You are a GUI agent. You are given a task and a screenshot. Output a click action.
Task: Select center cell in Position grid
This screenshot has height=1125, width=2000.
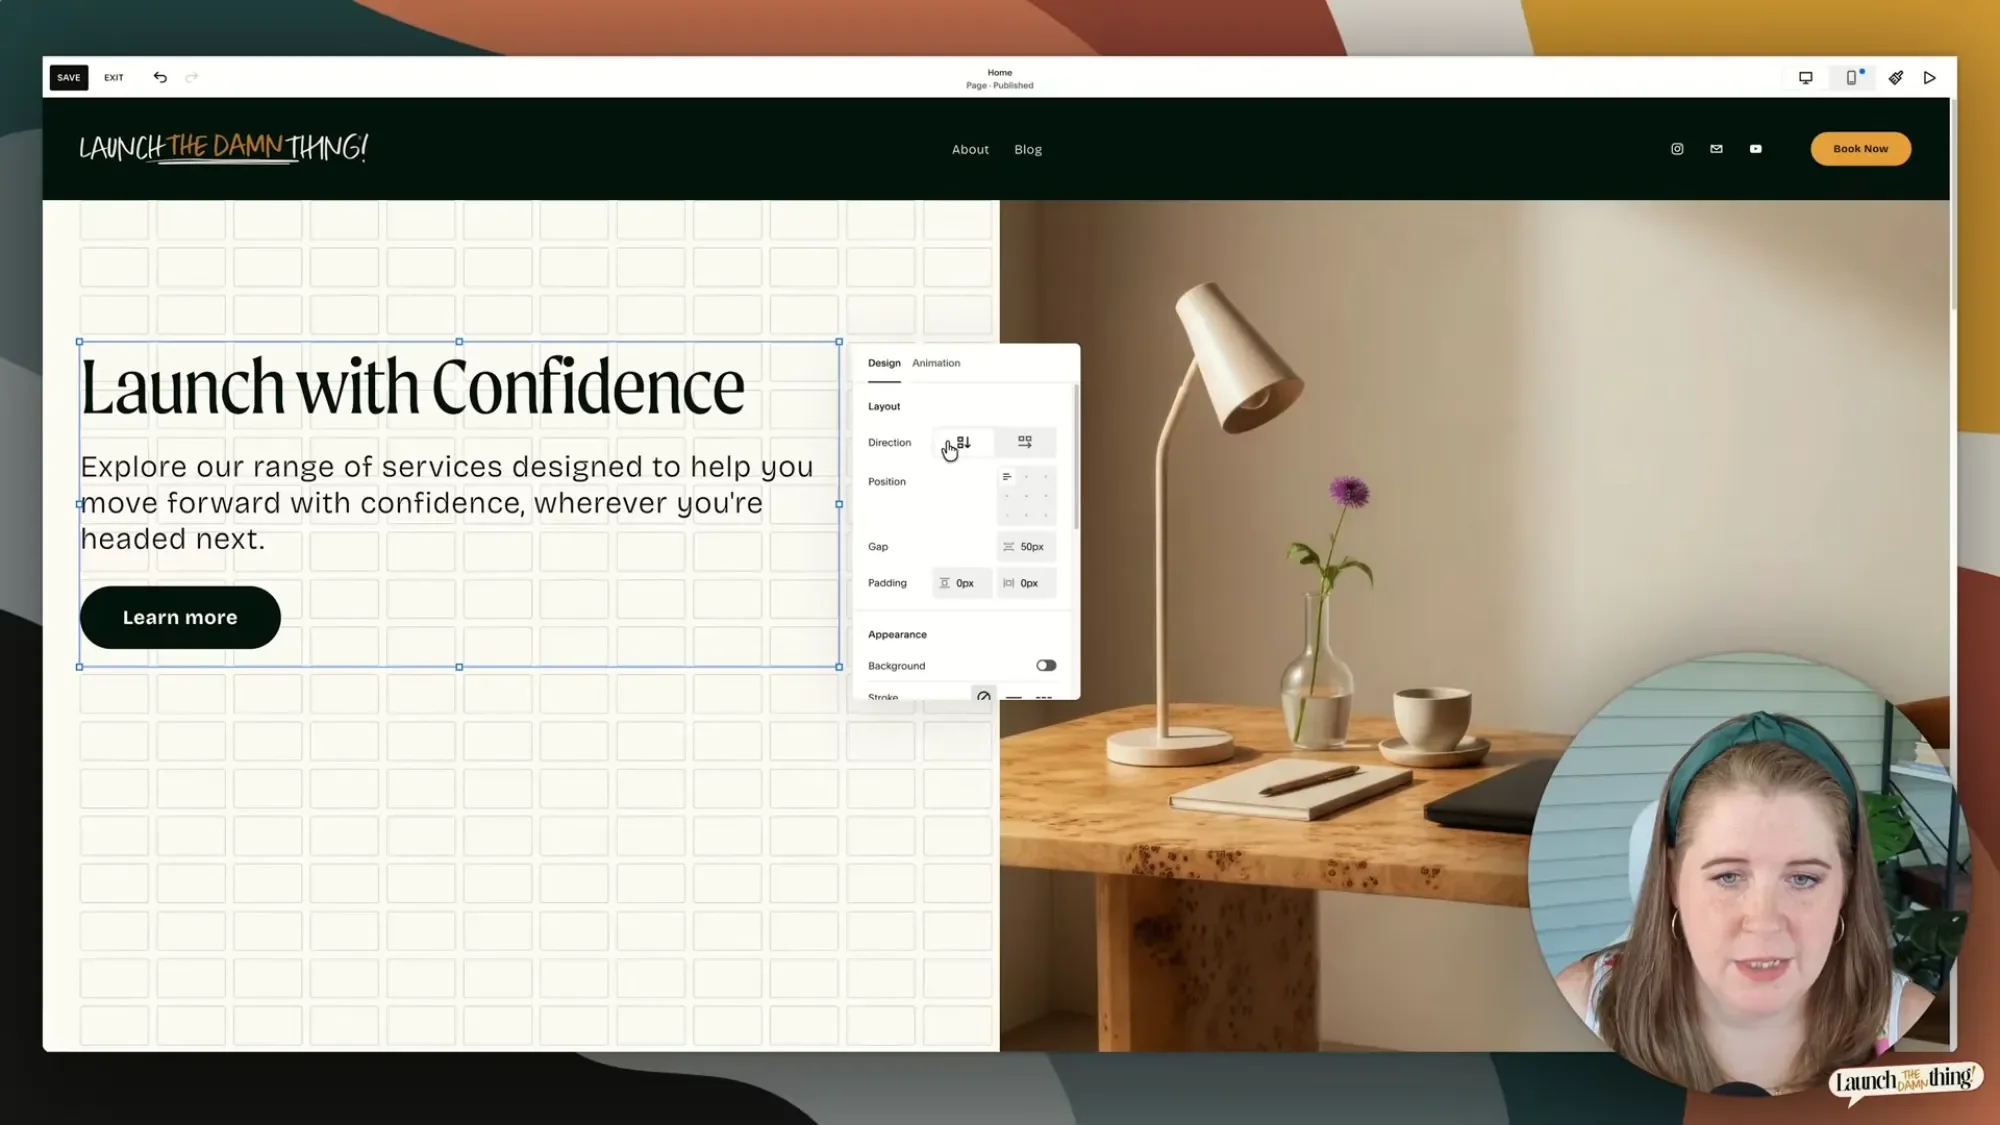pos(1026,496)
